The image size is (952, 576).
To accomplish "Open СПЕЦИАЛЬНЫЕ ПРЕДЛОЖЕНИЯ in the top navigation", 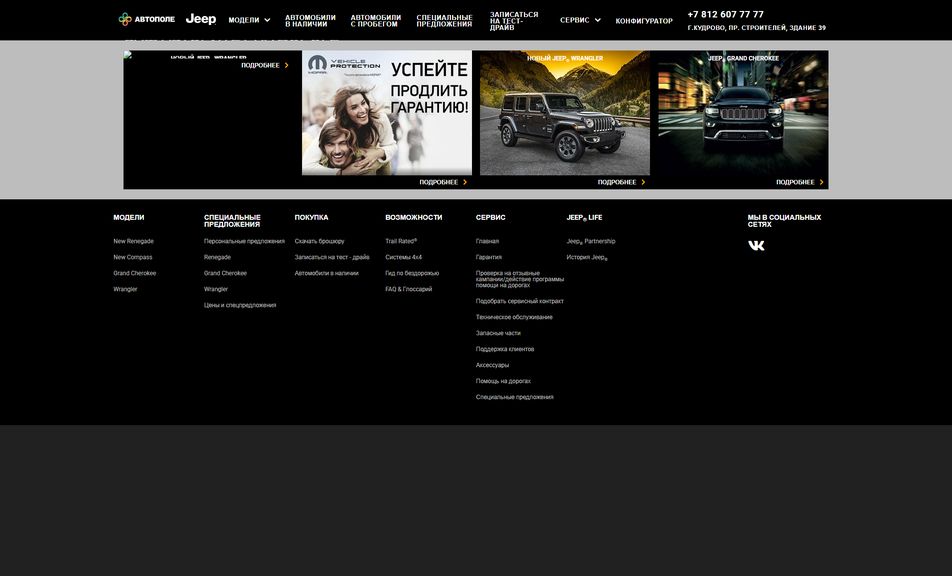I will coord(444,21).
